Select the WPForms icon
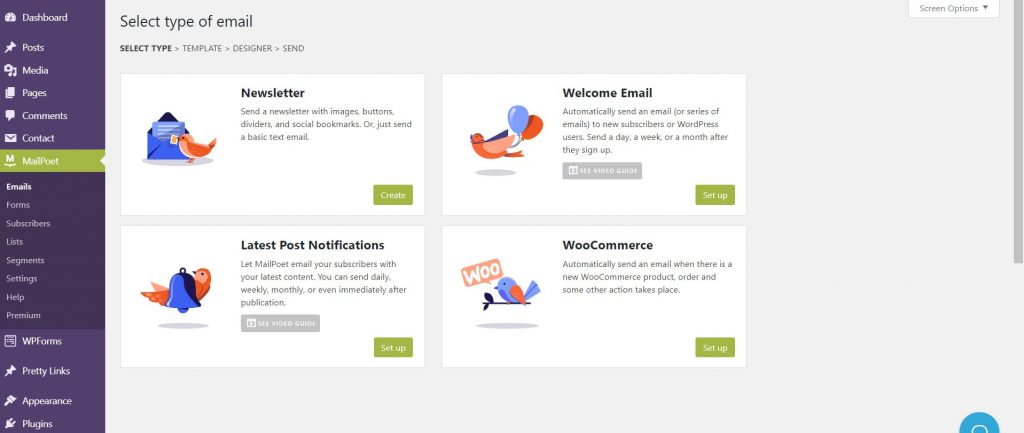The width and height of the screenshot is (1024, 433). click(10, 341)
